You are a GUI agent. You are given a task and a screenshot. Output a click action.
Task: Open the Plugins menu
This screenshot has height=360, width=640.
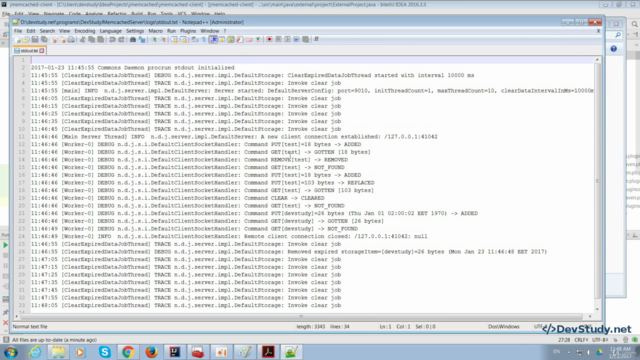[x=188, y=31]
